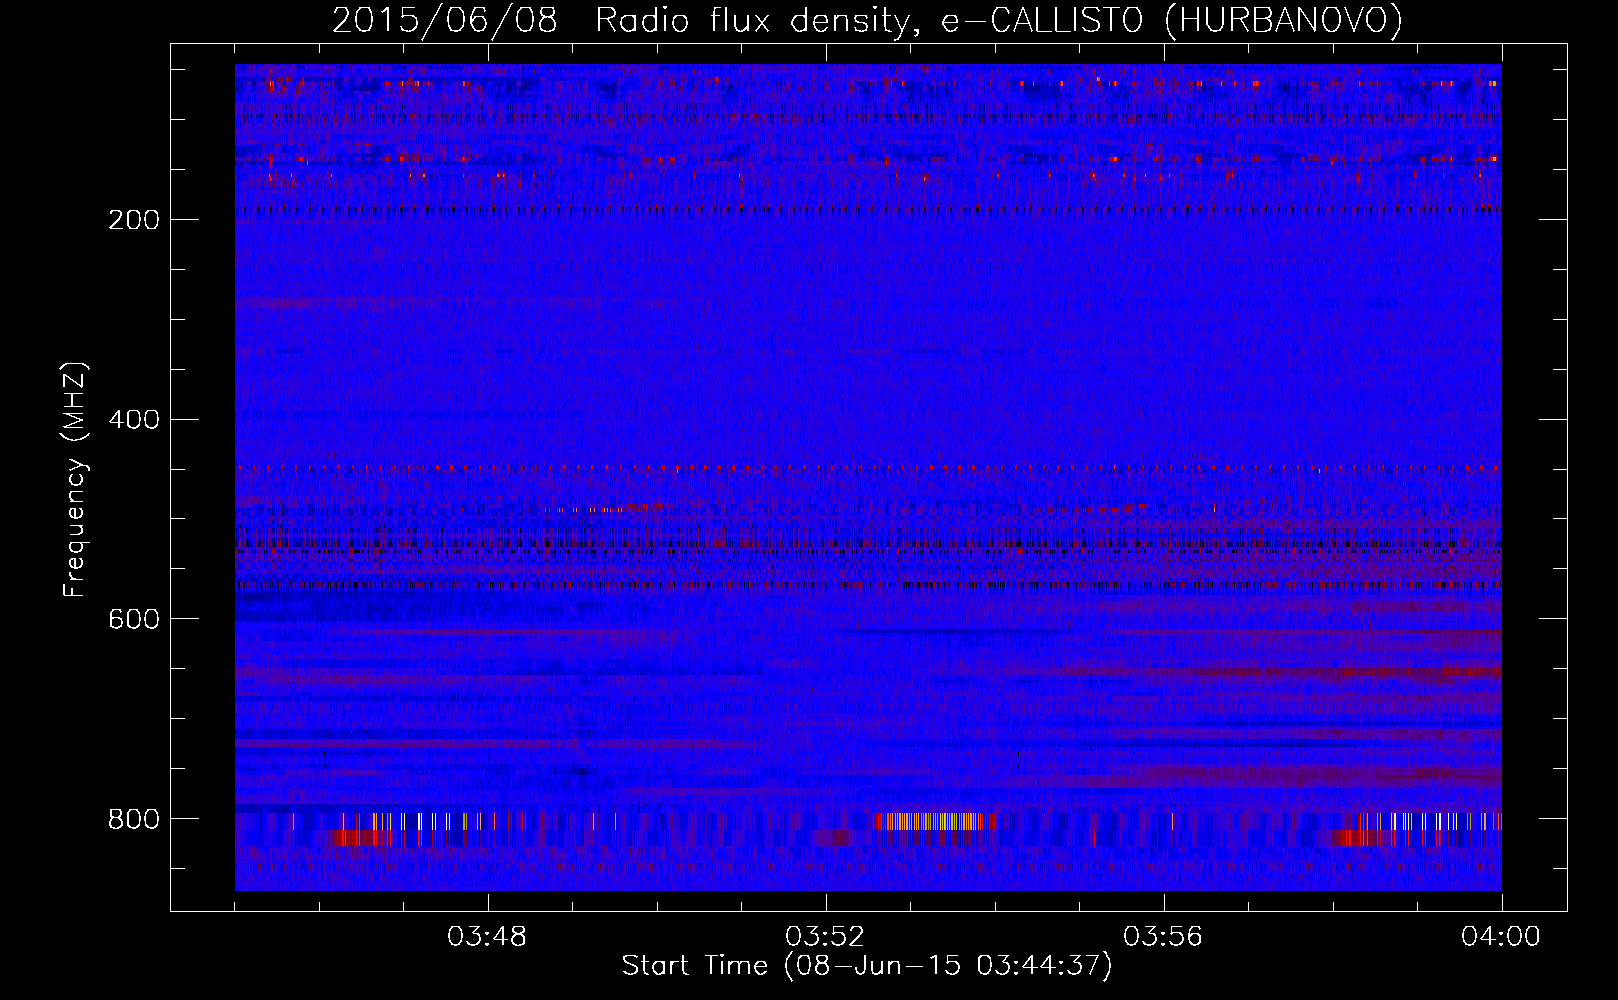Select the 600 frequency tick label

coord(134,620)
